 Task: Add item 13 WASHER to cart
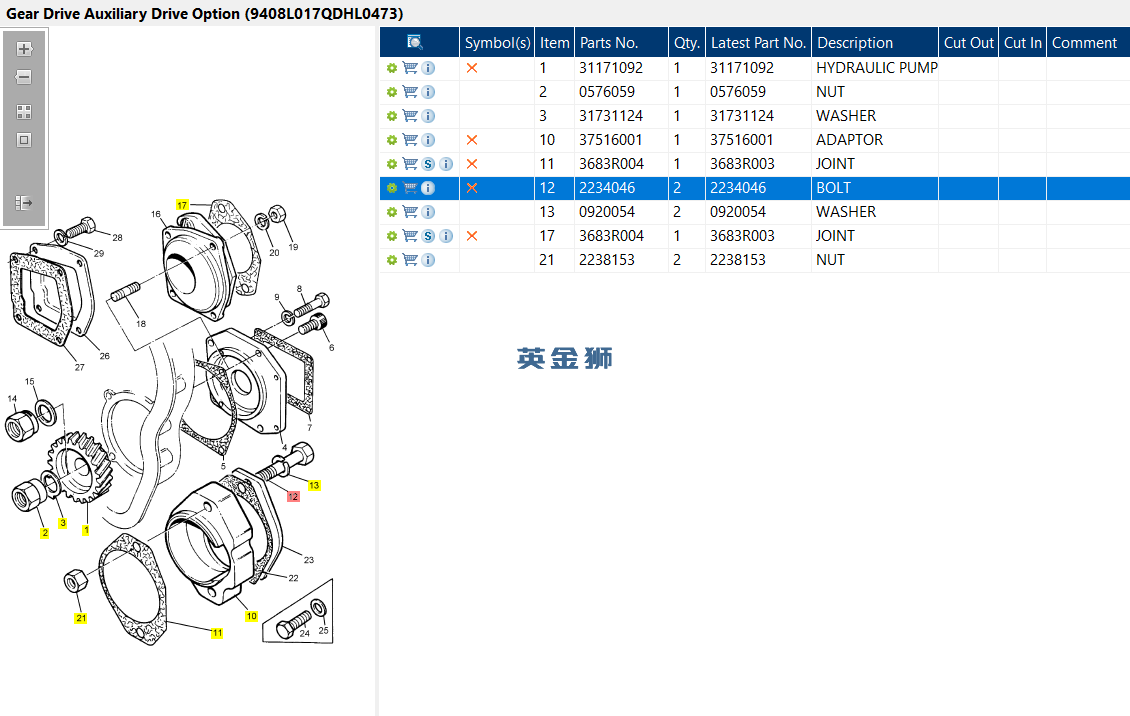point(410,212)
